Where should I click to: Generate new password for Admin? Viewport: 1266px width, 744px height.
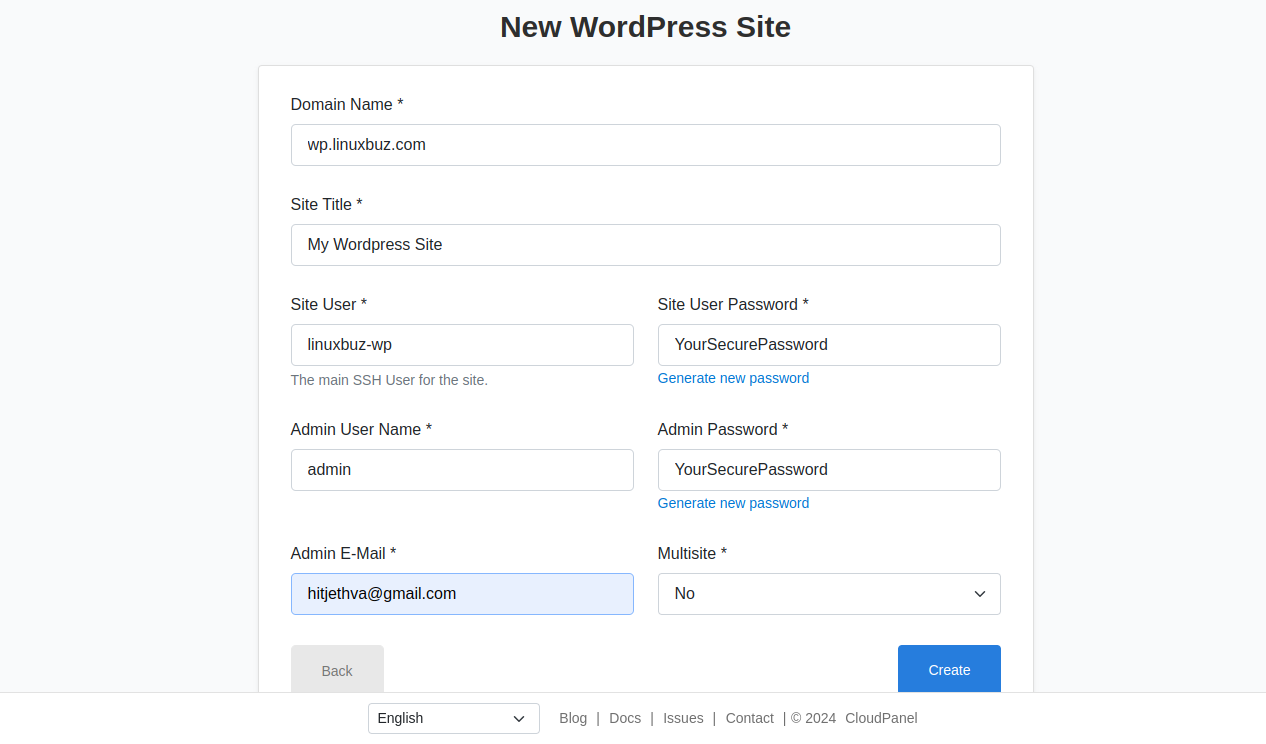(x=733, y=503)
